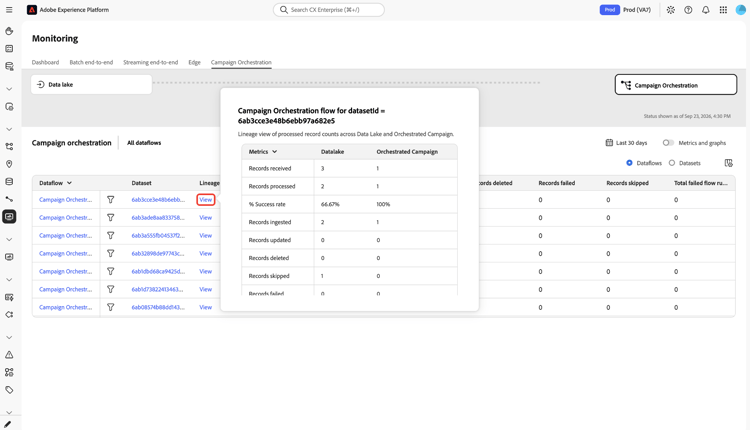Collapse sidebar chevron above the alerts triangle
Image resolution: width=750 pixels, height=430 pixels.
click(x=9, y=337)
